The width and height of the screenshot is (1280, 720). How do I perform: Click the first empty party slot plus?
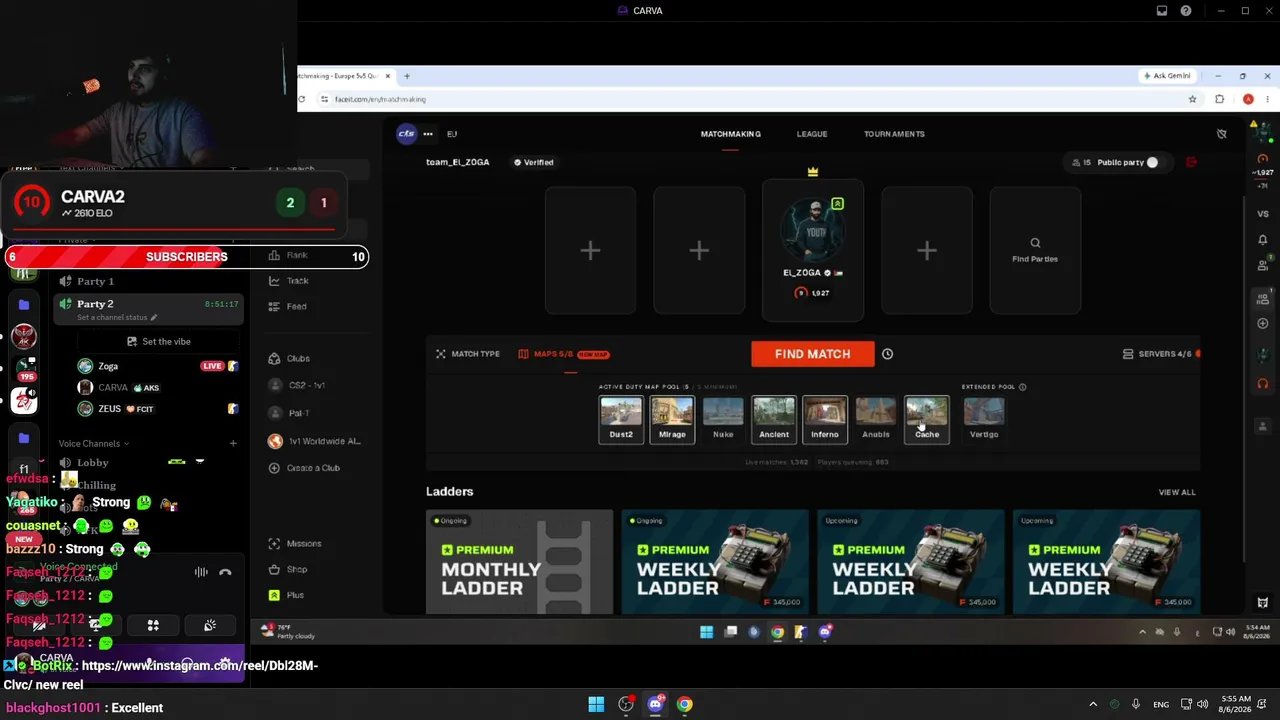pyautogui.click(x=590, y=250)
